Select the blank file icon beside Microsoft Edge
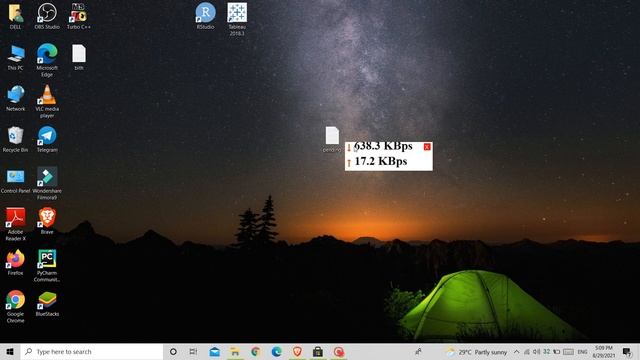 (79, 58)
